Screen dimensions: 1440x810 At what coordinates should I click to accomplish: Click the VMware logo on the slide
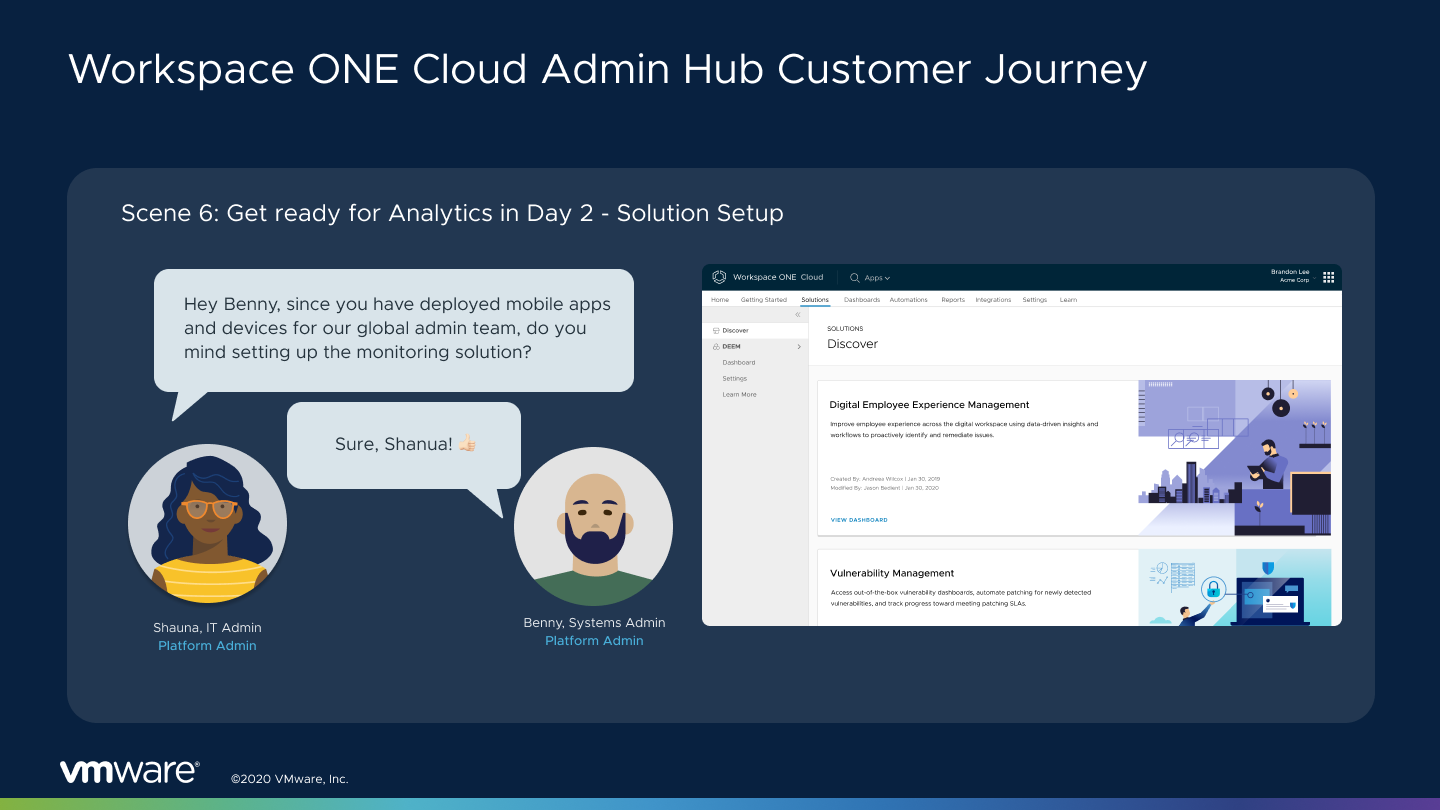129,771
